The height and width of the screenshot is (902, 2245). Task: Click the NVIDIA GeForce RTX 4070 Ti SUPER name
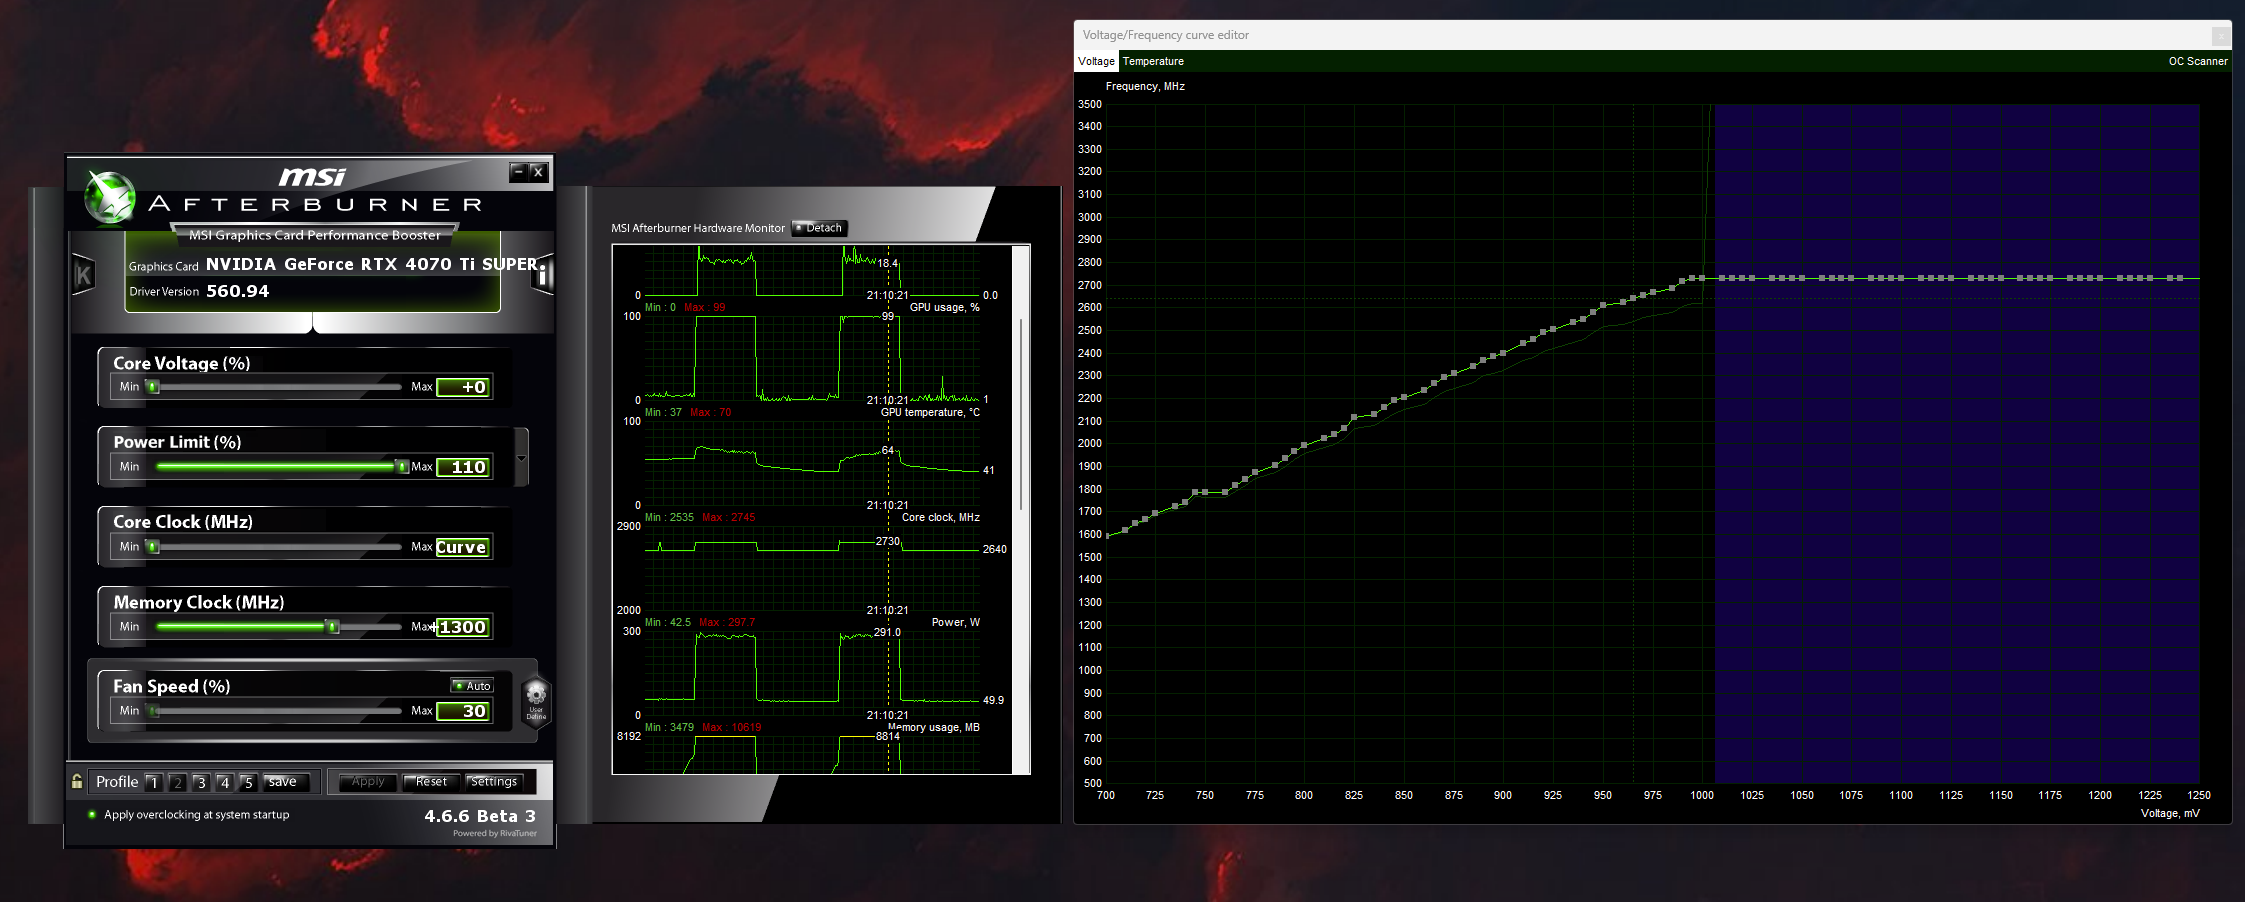click(x=372, y=264)
